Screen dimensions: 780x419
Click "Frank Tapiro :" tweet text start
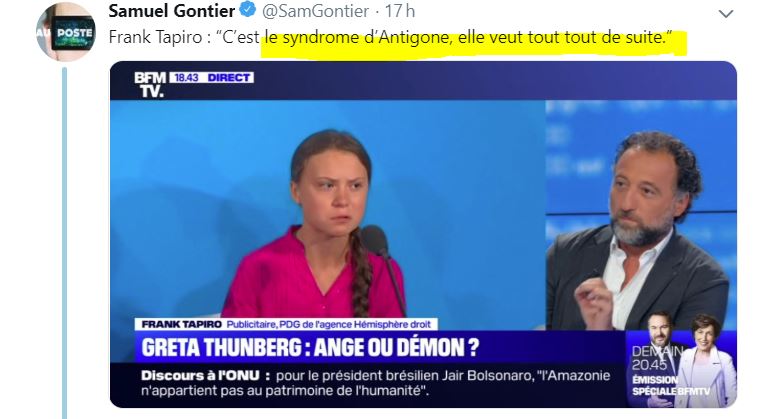pos(155,38)
